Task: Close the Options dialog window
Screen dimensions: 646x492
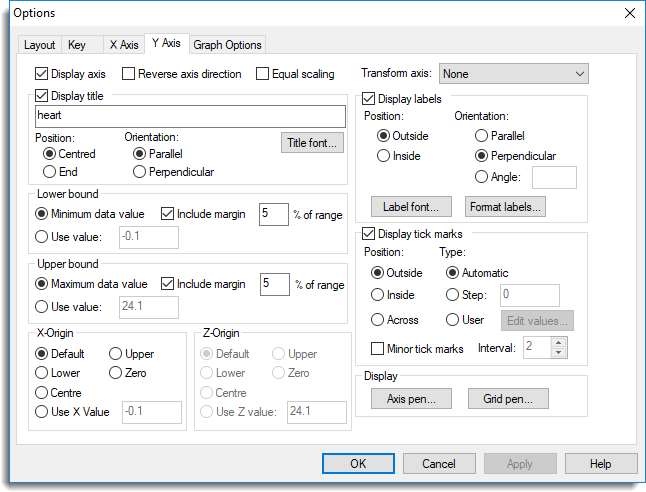Action: click(629, 13)
